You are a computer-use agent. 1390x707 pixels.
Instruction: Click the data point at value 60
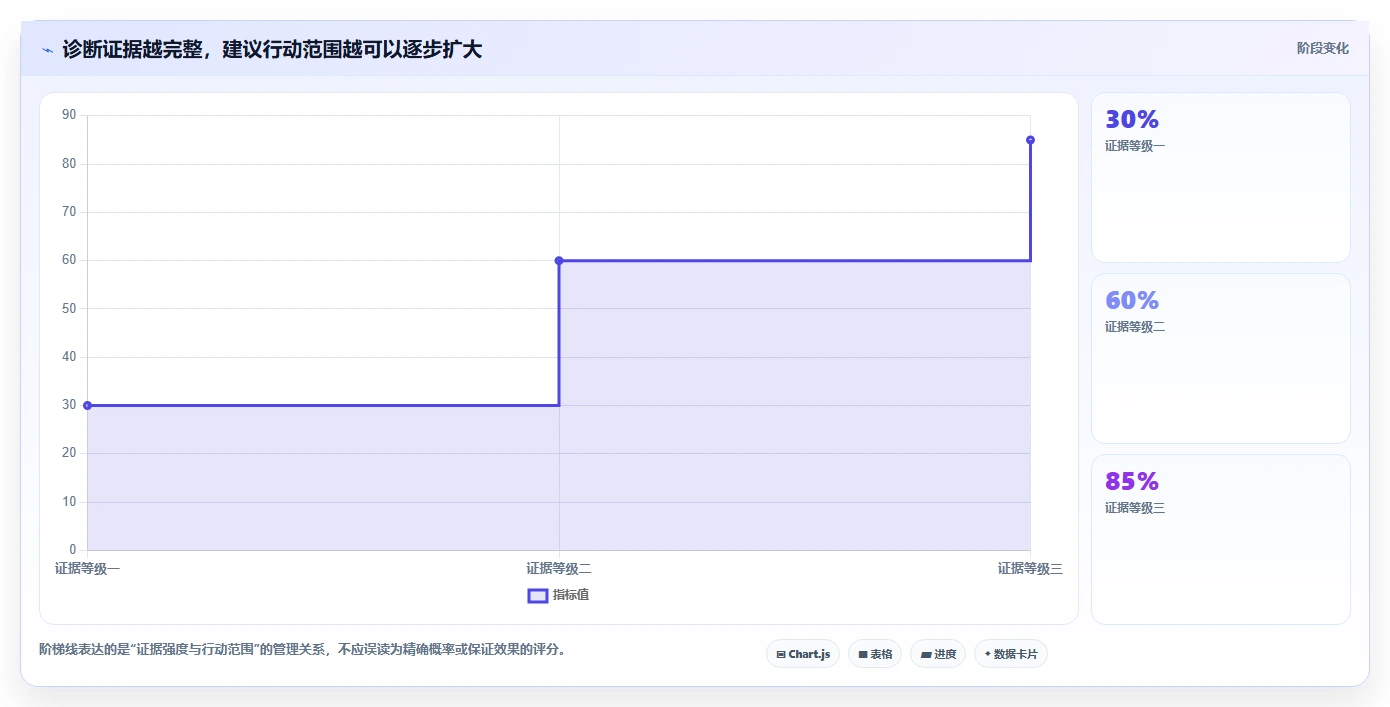(559, 260)
